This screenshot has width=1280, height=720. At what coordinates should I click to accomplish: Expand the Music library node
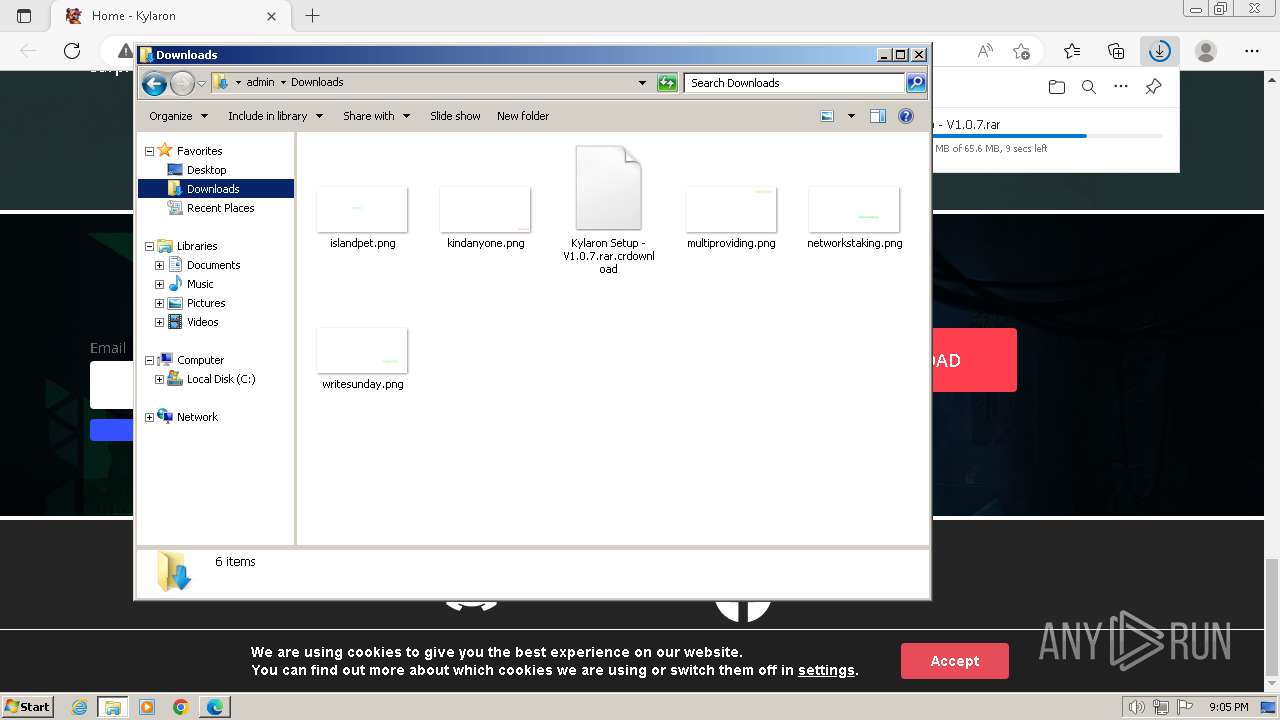pyautogui.click(x=159, y=284)
